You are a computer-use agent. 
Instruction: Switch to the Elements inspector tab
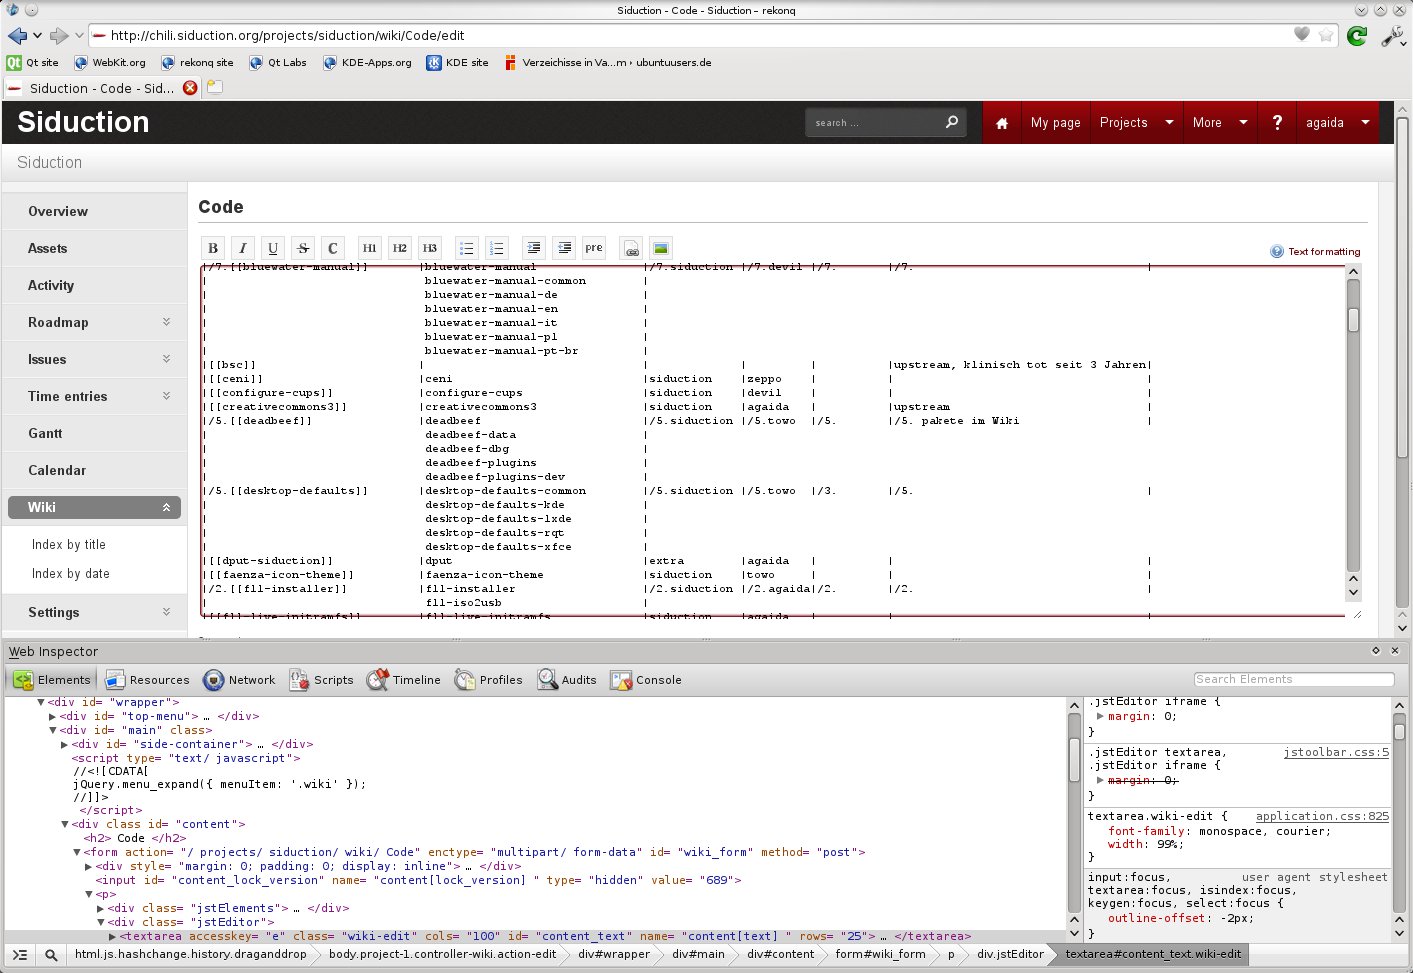click(x=51, y=680)
